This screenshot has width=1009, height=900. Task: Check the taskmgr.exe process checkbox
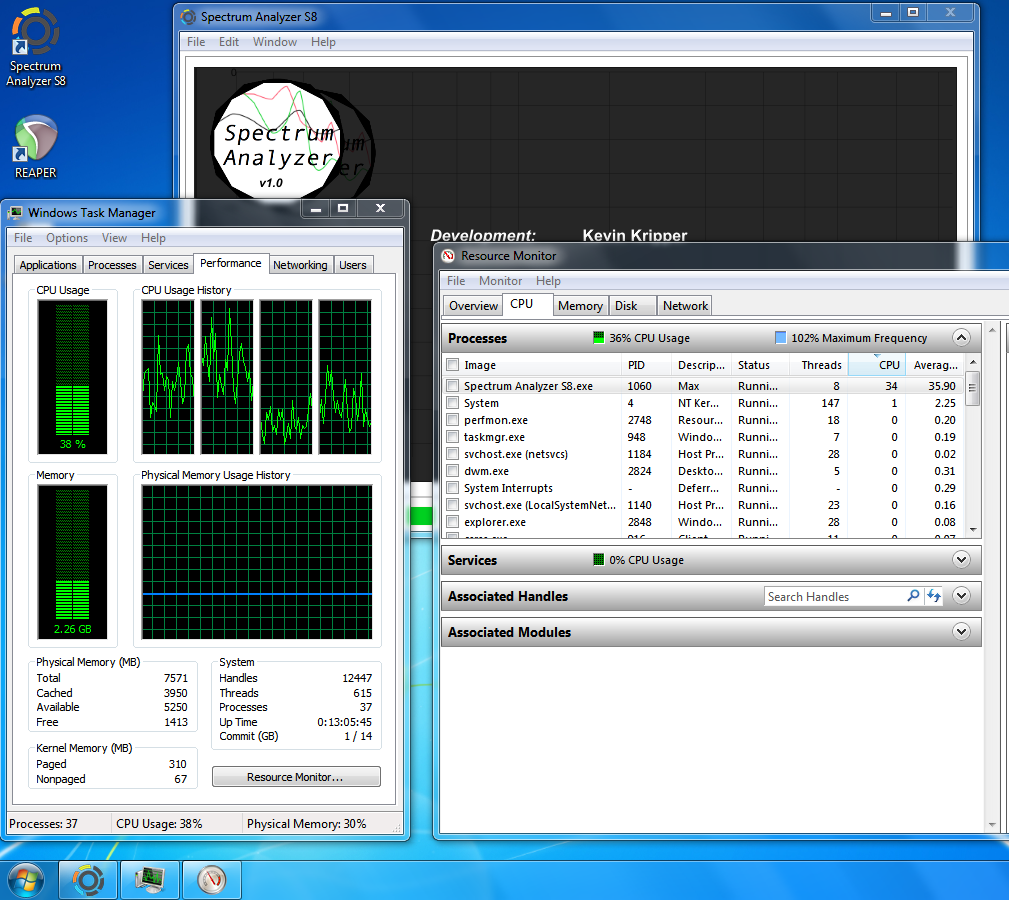pos(453,437)
